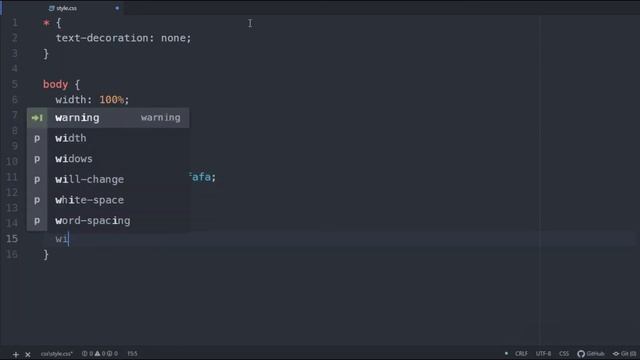Click the plus icon in status bar

[x=16, y=354]
